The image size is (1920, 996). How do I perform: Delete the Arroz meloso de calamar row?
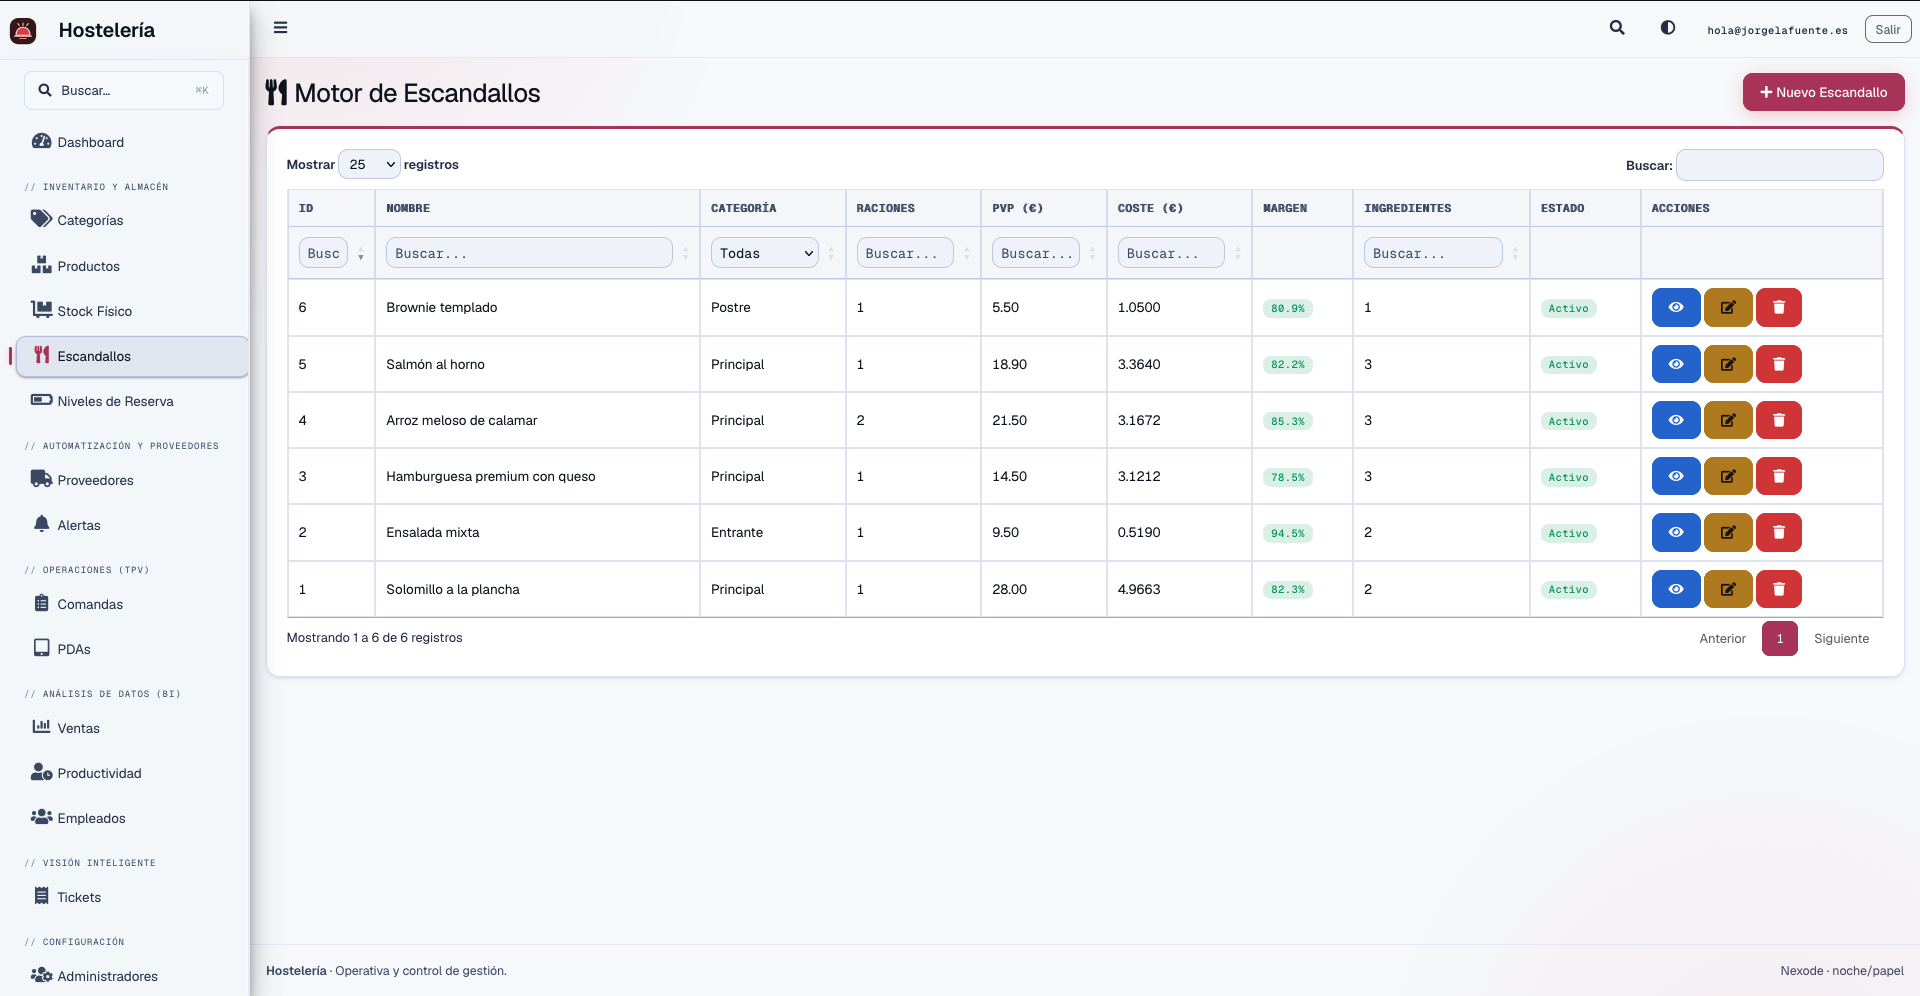pos(1779,420)
